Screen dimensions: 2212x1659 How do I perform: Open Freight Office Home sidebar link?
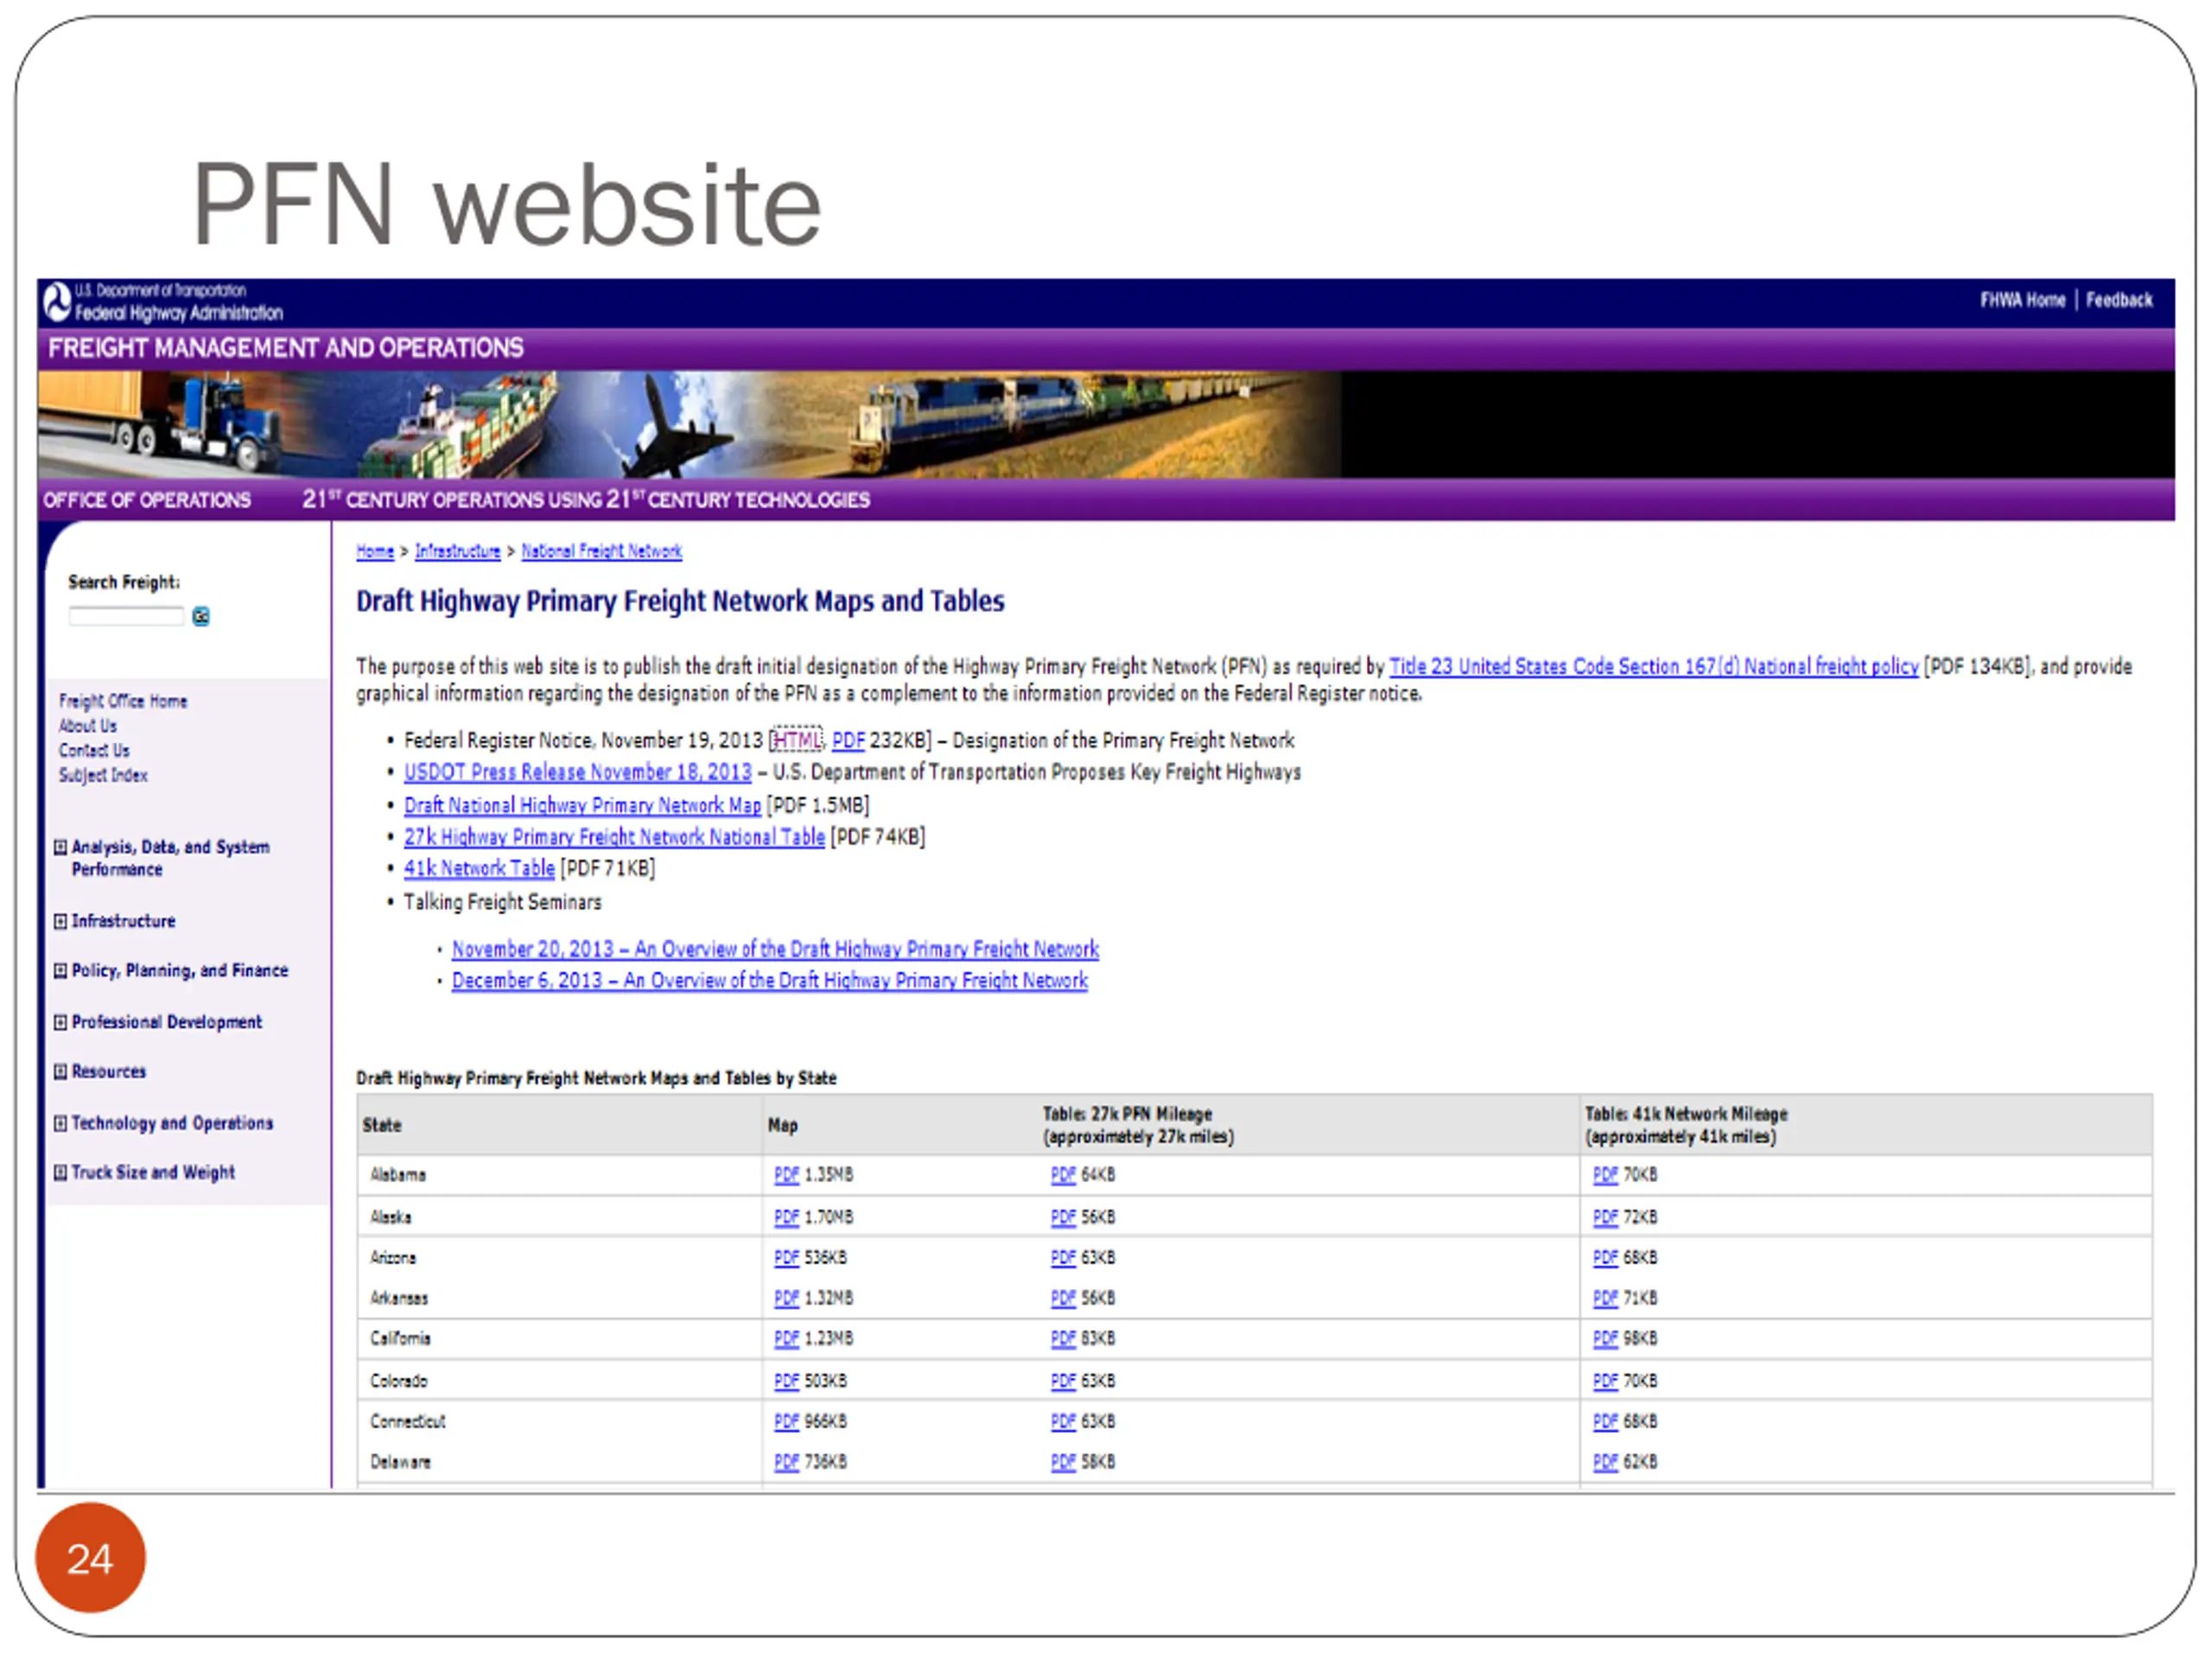tap(123, 701)
